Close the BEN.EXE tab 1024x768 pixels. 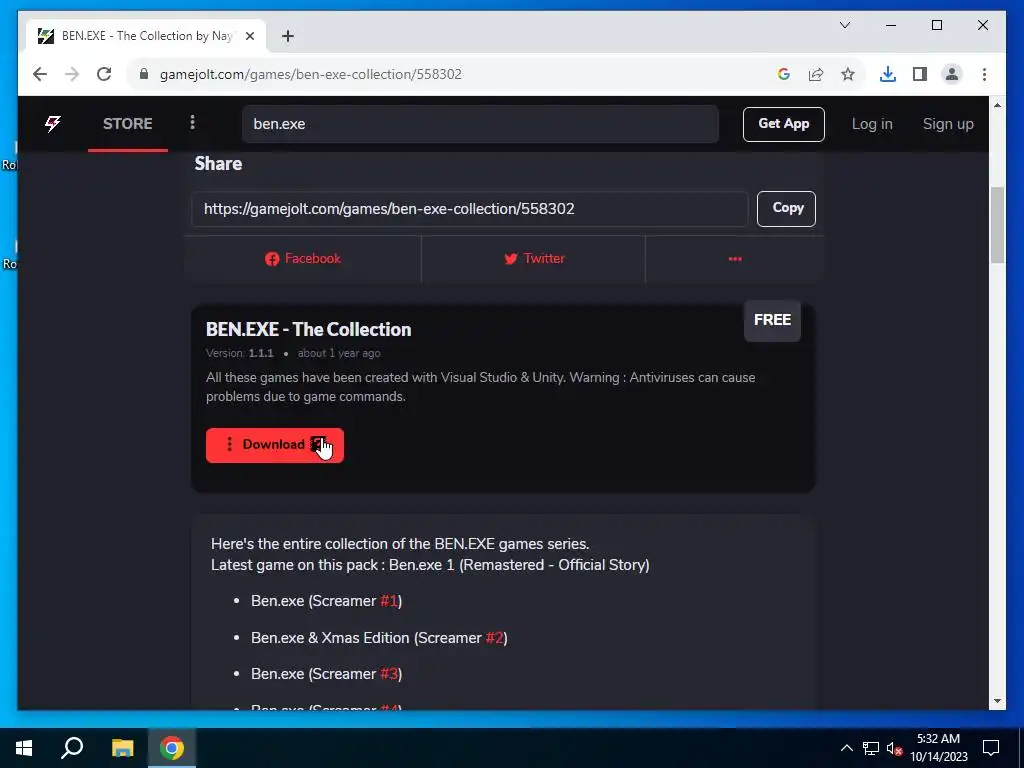click(249, 36)
